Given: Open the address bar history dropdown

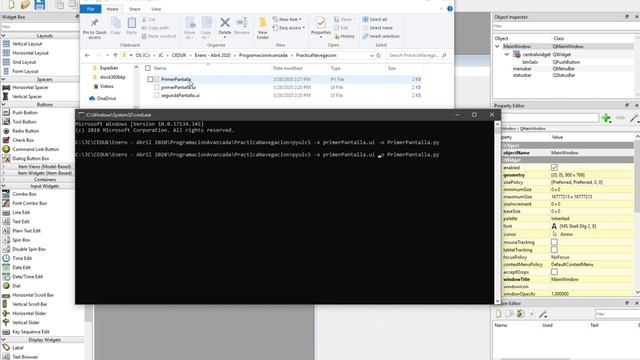Looking at the screenshot, I should click(371, 56).
